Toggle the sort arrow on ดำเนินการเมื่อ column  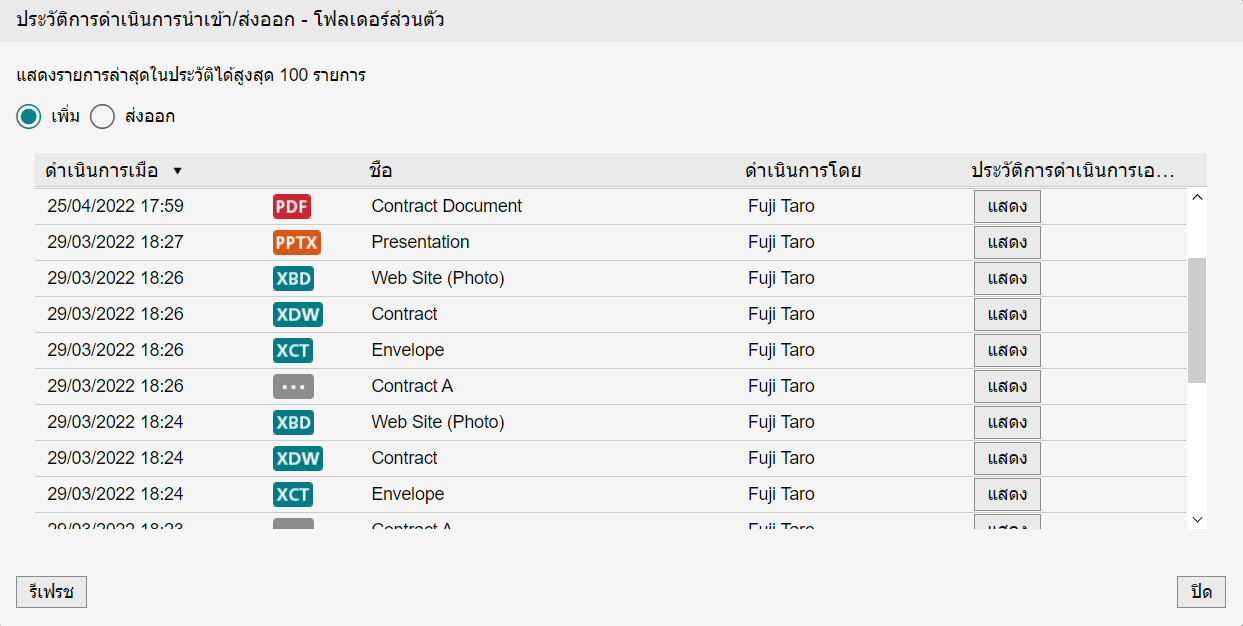178,171
